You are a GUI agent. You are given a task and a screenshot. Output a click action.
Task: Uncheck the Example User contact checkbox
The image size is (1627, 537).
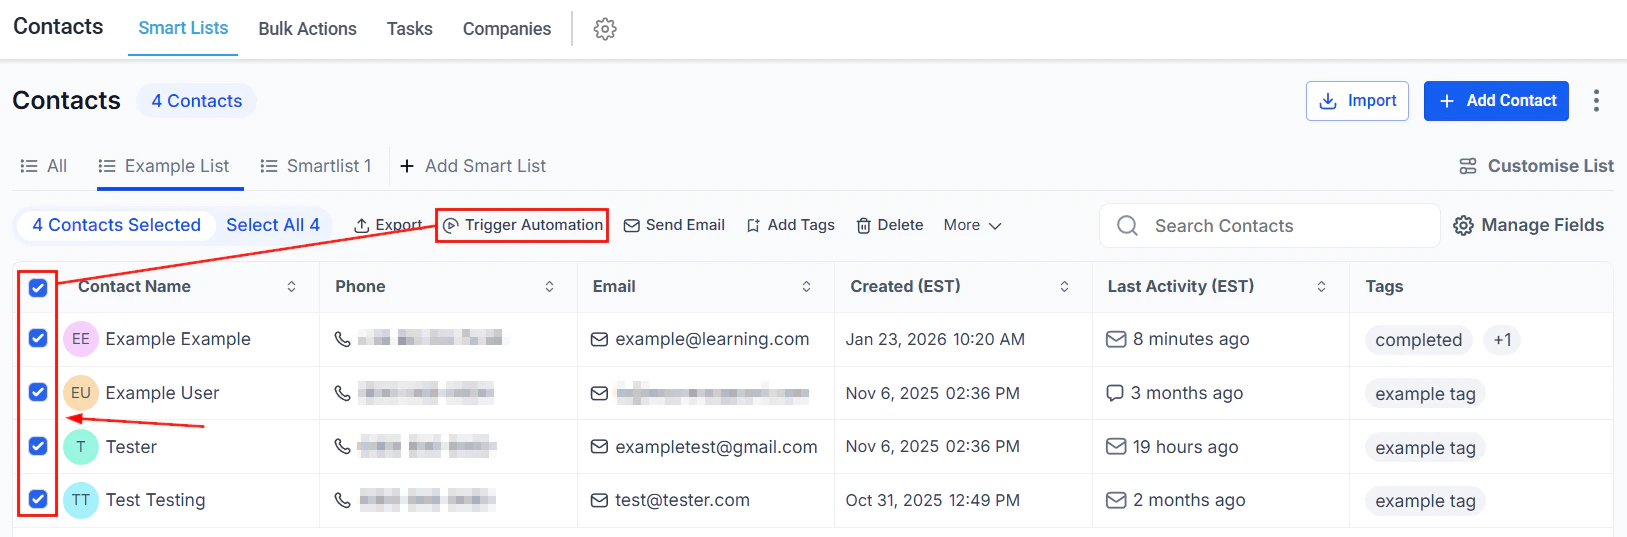pyautogui.click(x=38, y=392)
